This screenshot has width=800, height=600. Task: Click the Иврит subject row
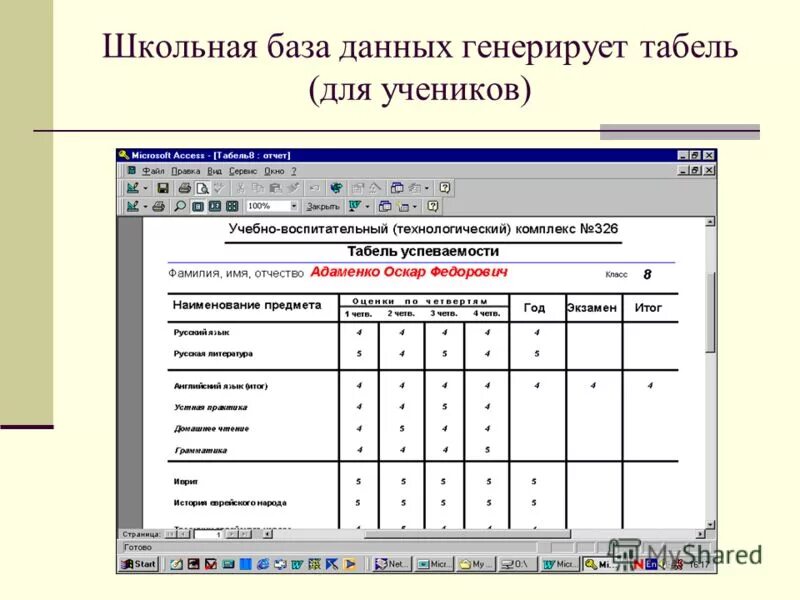pyautogui.click(x=186, y=482)
